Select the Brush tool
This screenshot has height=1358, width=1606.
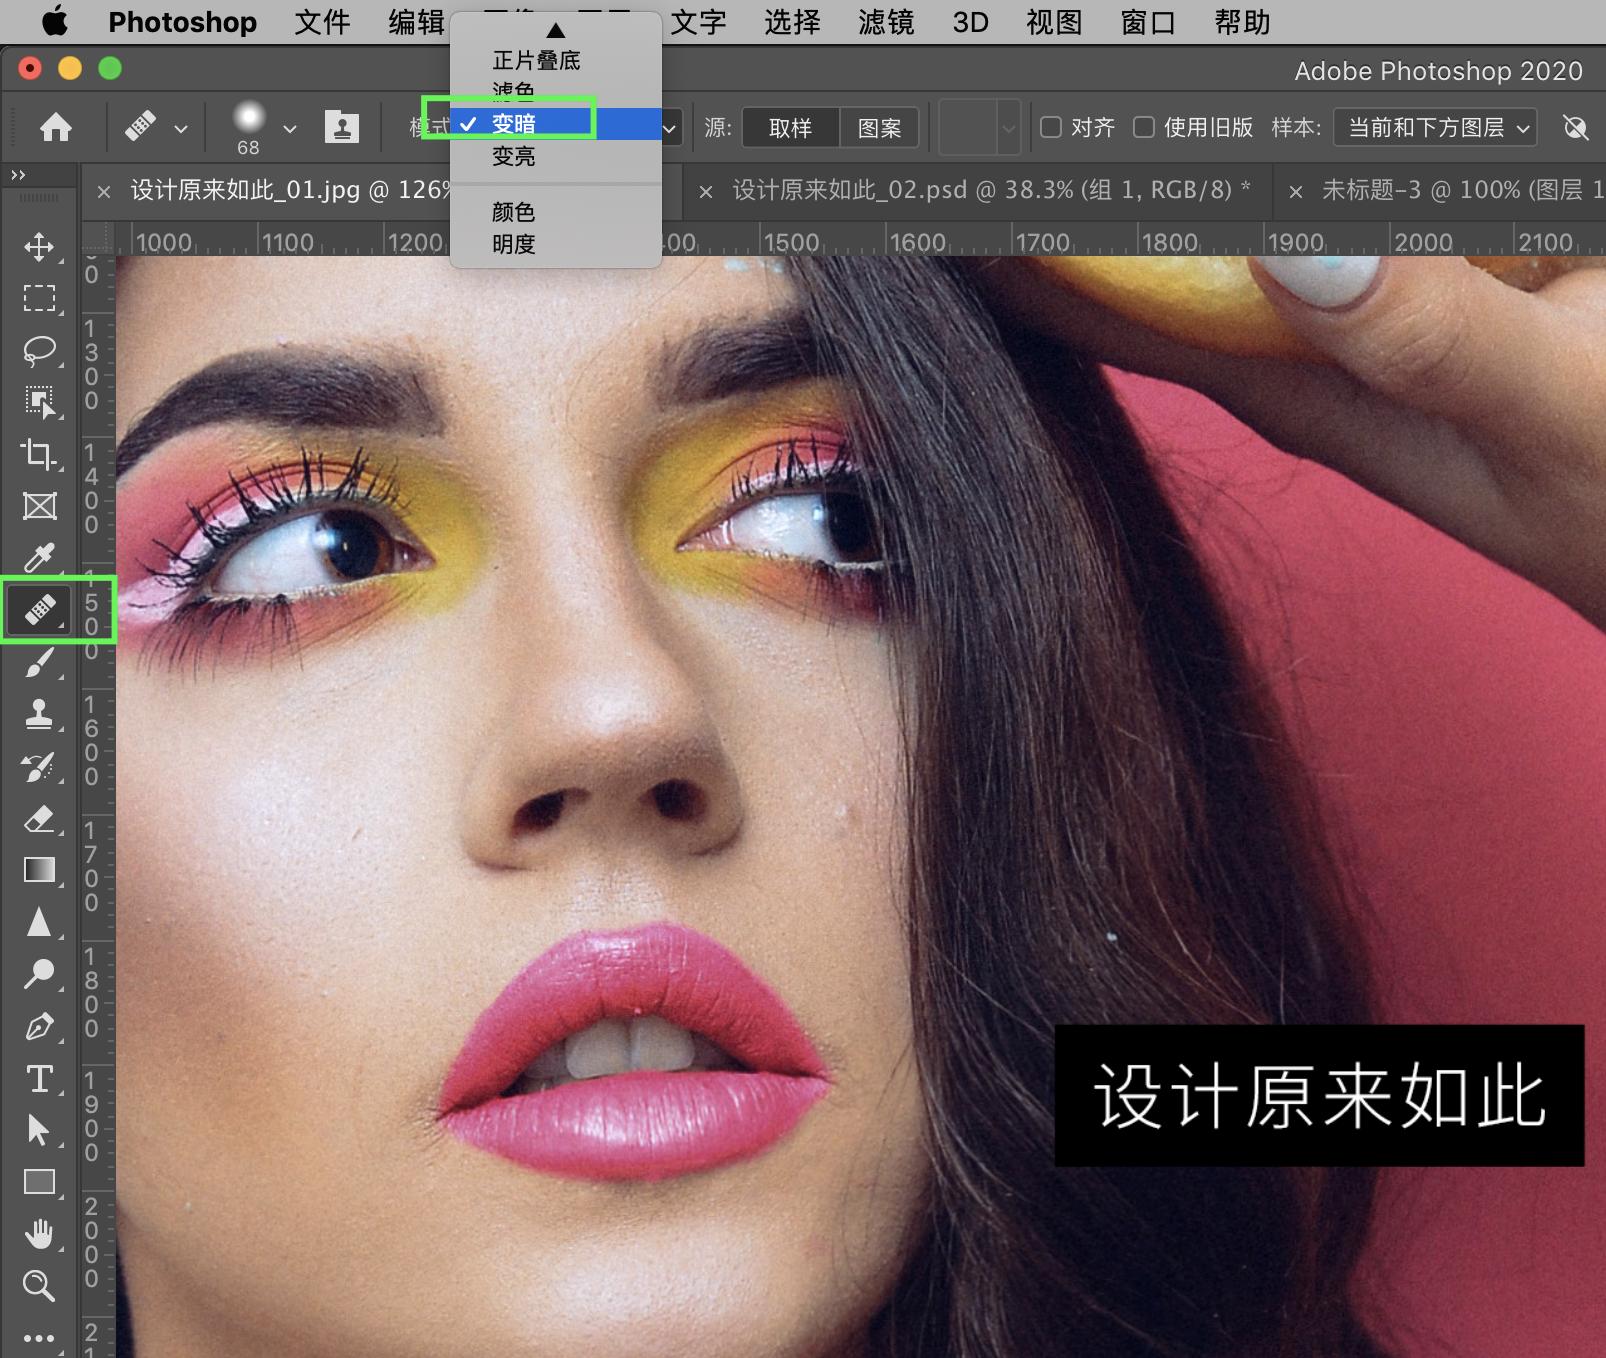(39, 662)
